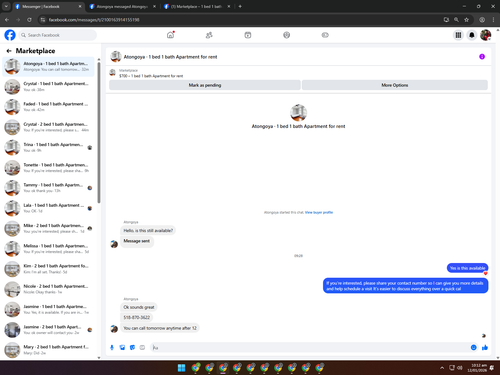500x375 pixels.
Task: Open Chrome three-dot menu
Action: [x=493, y=20]
